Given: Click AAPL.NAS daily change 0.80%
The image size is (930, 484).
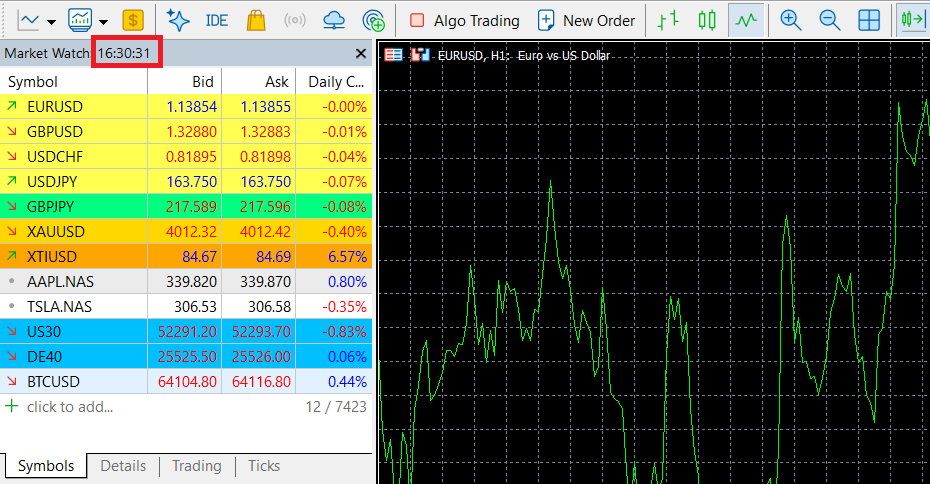Looking at the screenshot, I should coord(347,282).
